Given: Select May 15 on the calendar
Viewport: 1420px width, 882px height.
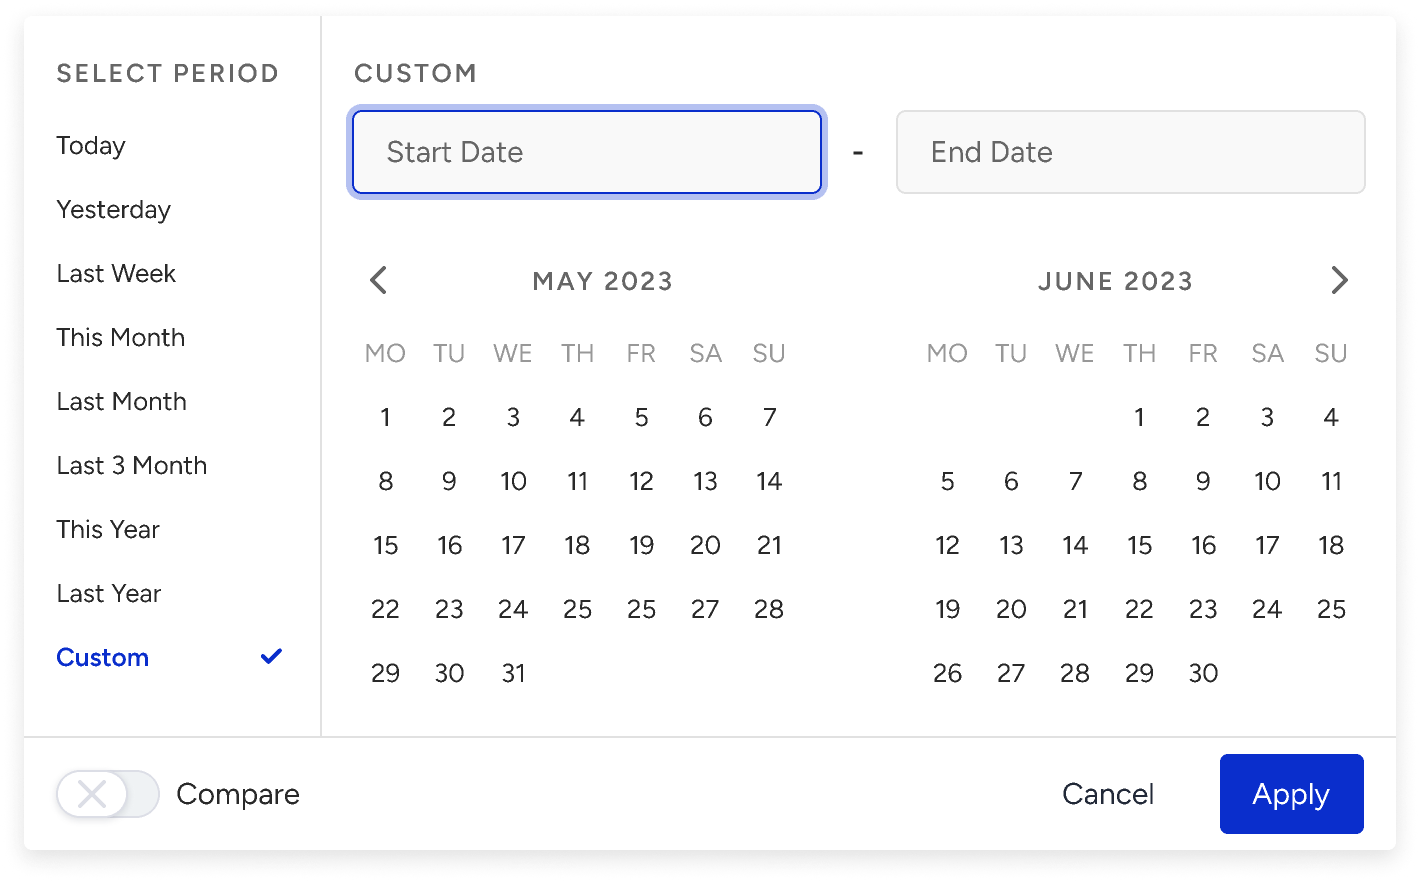Looking at the screenshot, I should (385, 545).
